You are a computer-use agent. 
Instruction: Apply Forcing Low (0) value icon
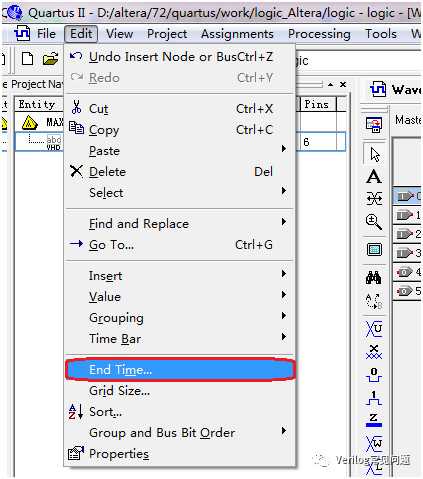374,375
